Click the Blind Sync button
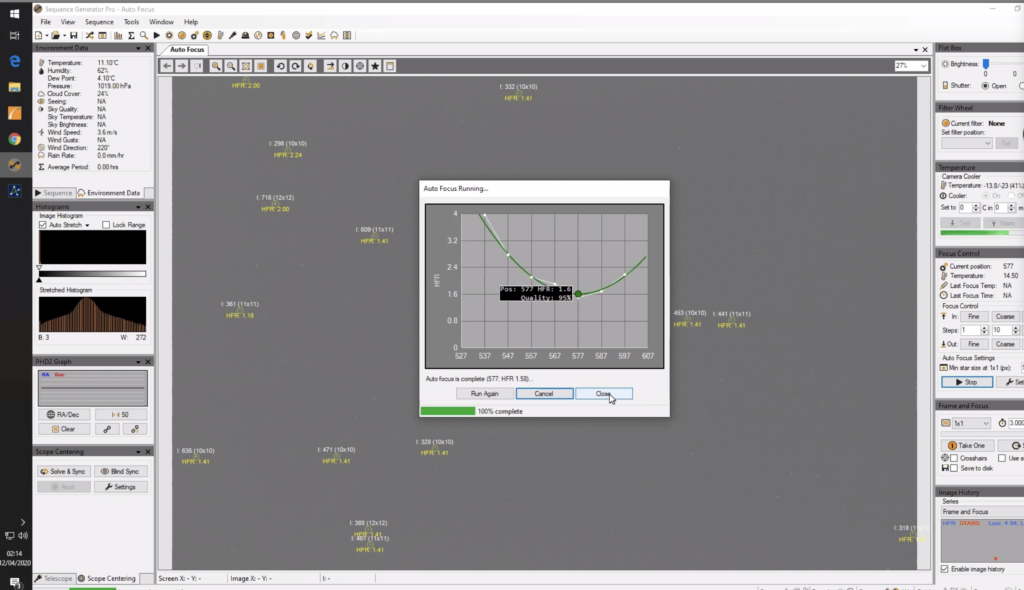Image resolution: width=1024 pixels, height=590 pixels. tap(121, 471)
